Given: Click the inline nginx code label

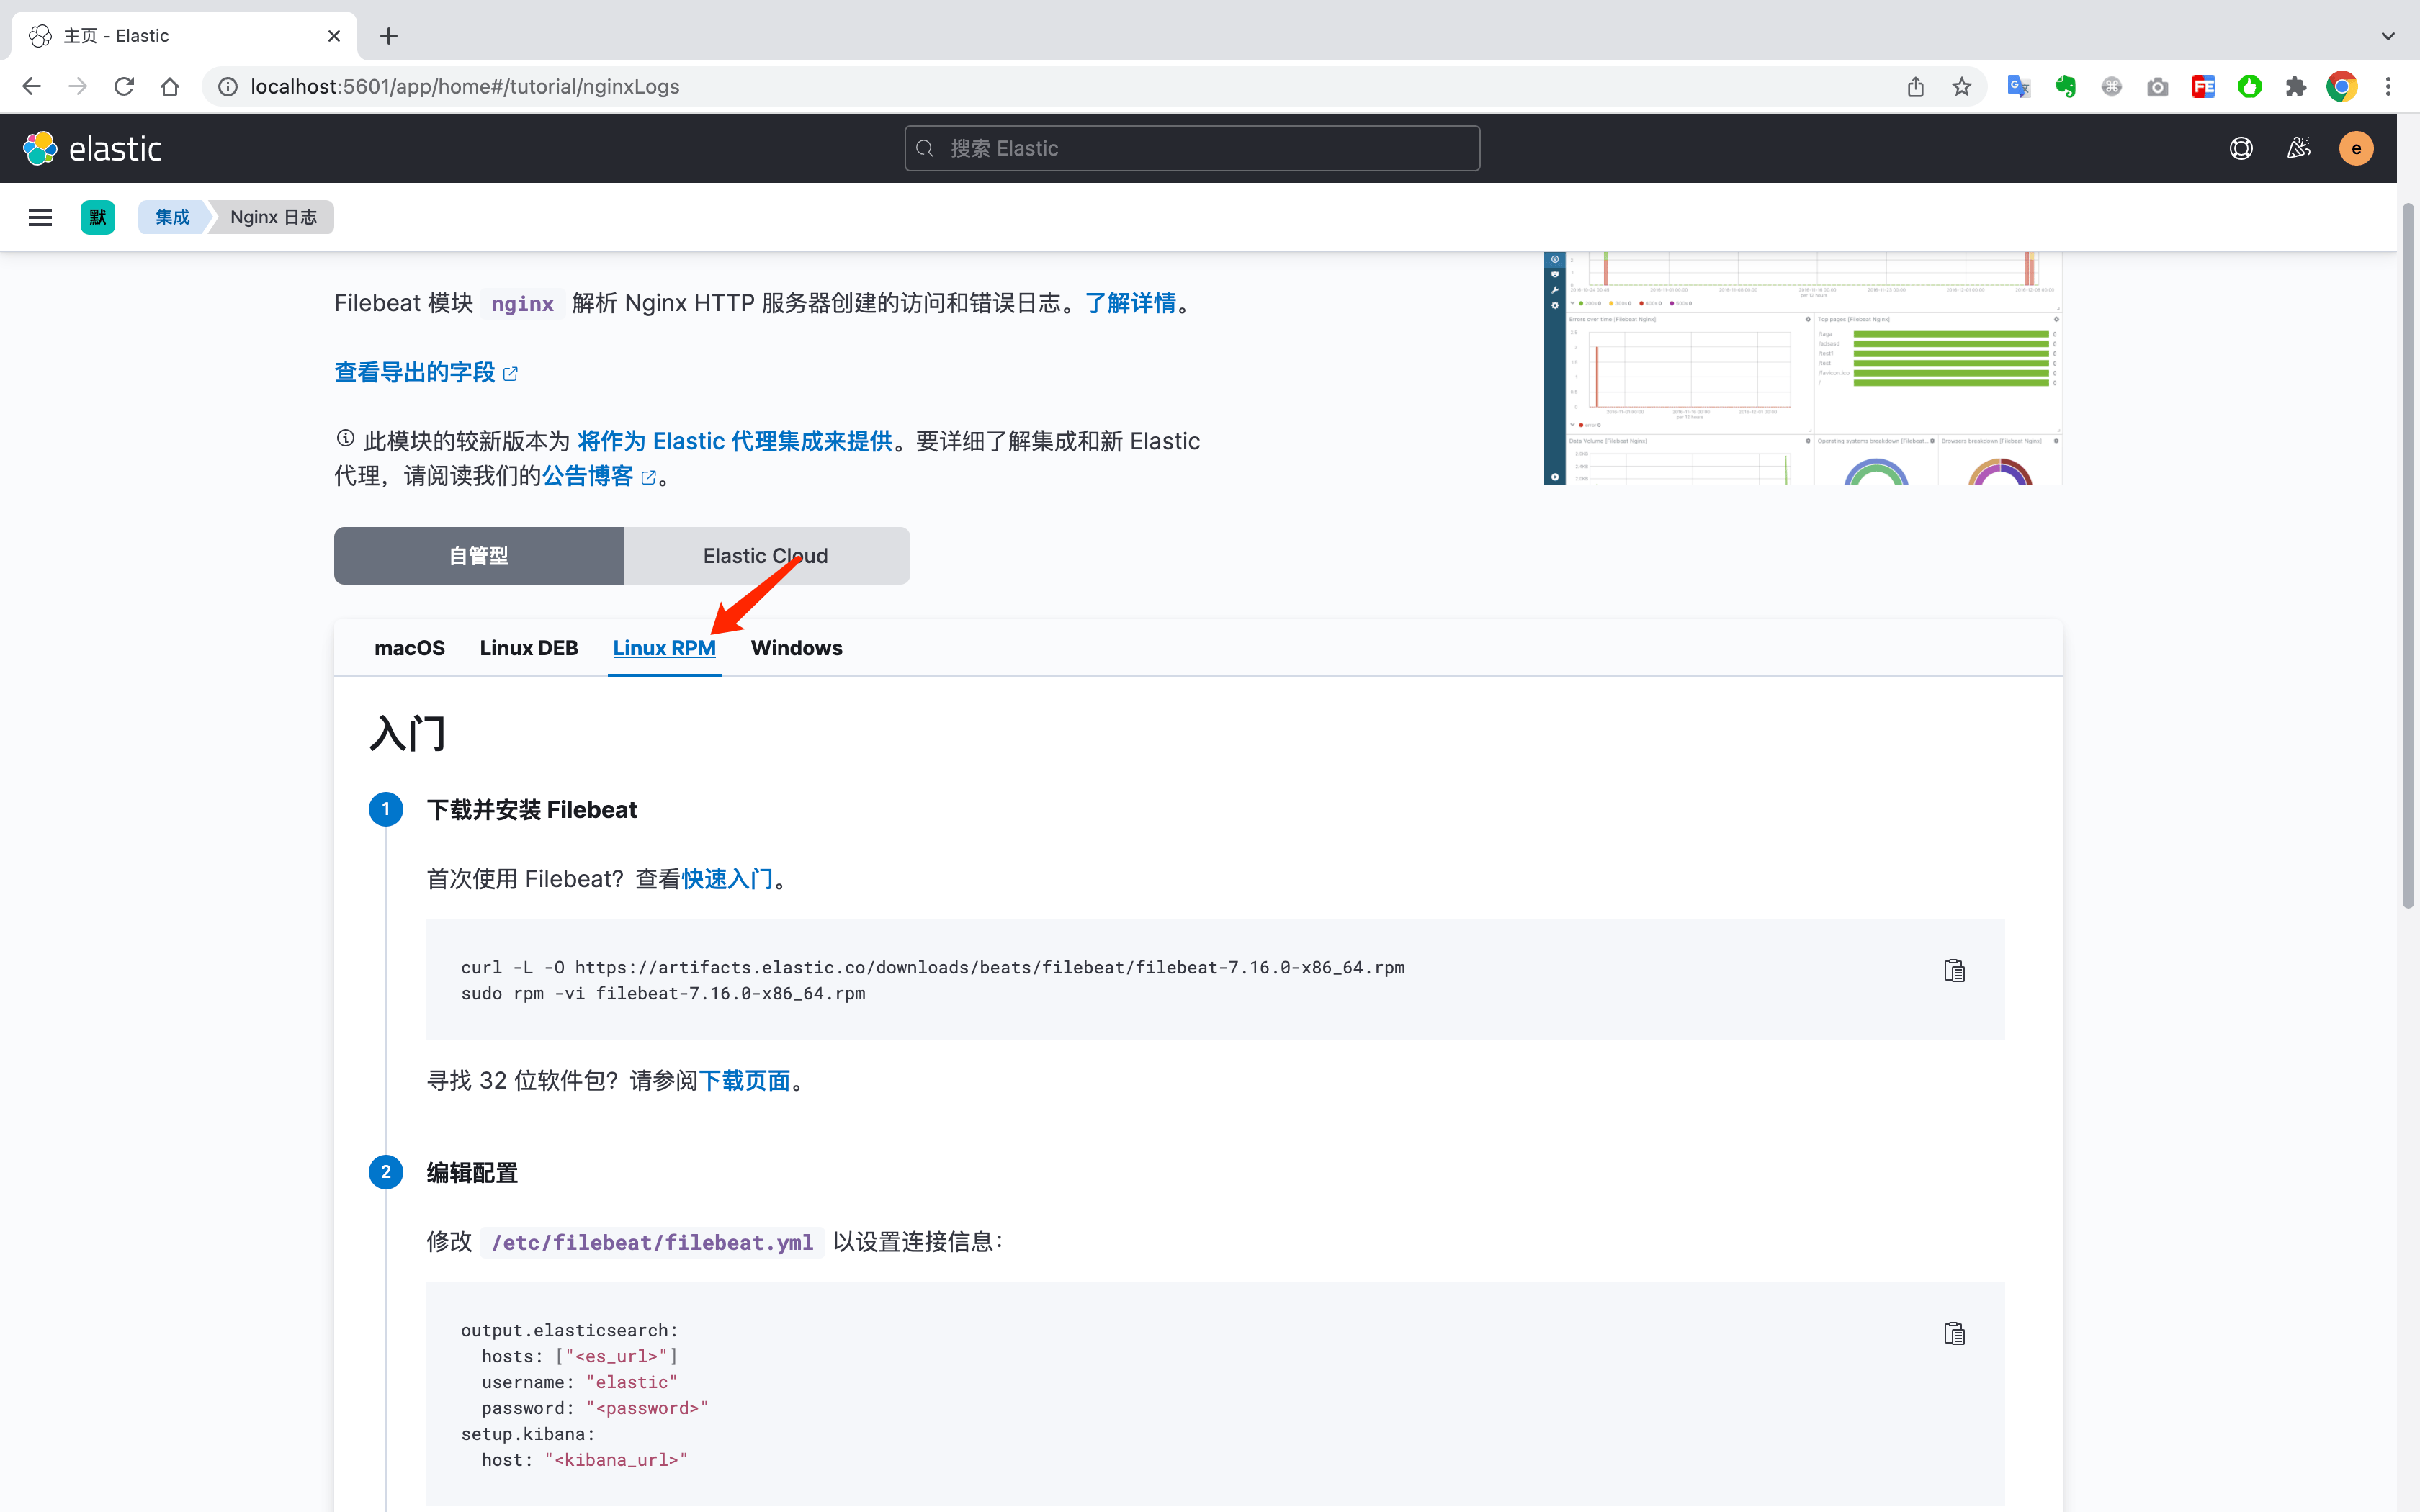Looking at the screenshot, I should point(522,304).
